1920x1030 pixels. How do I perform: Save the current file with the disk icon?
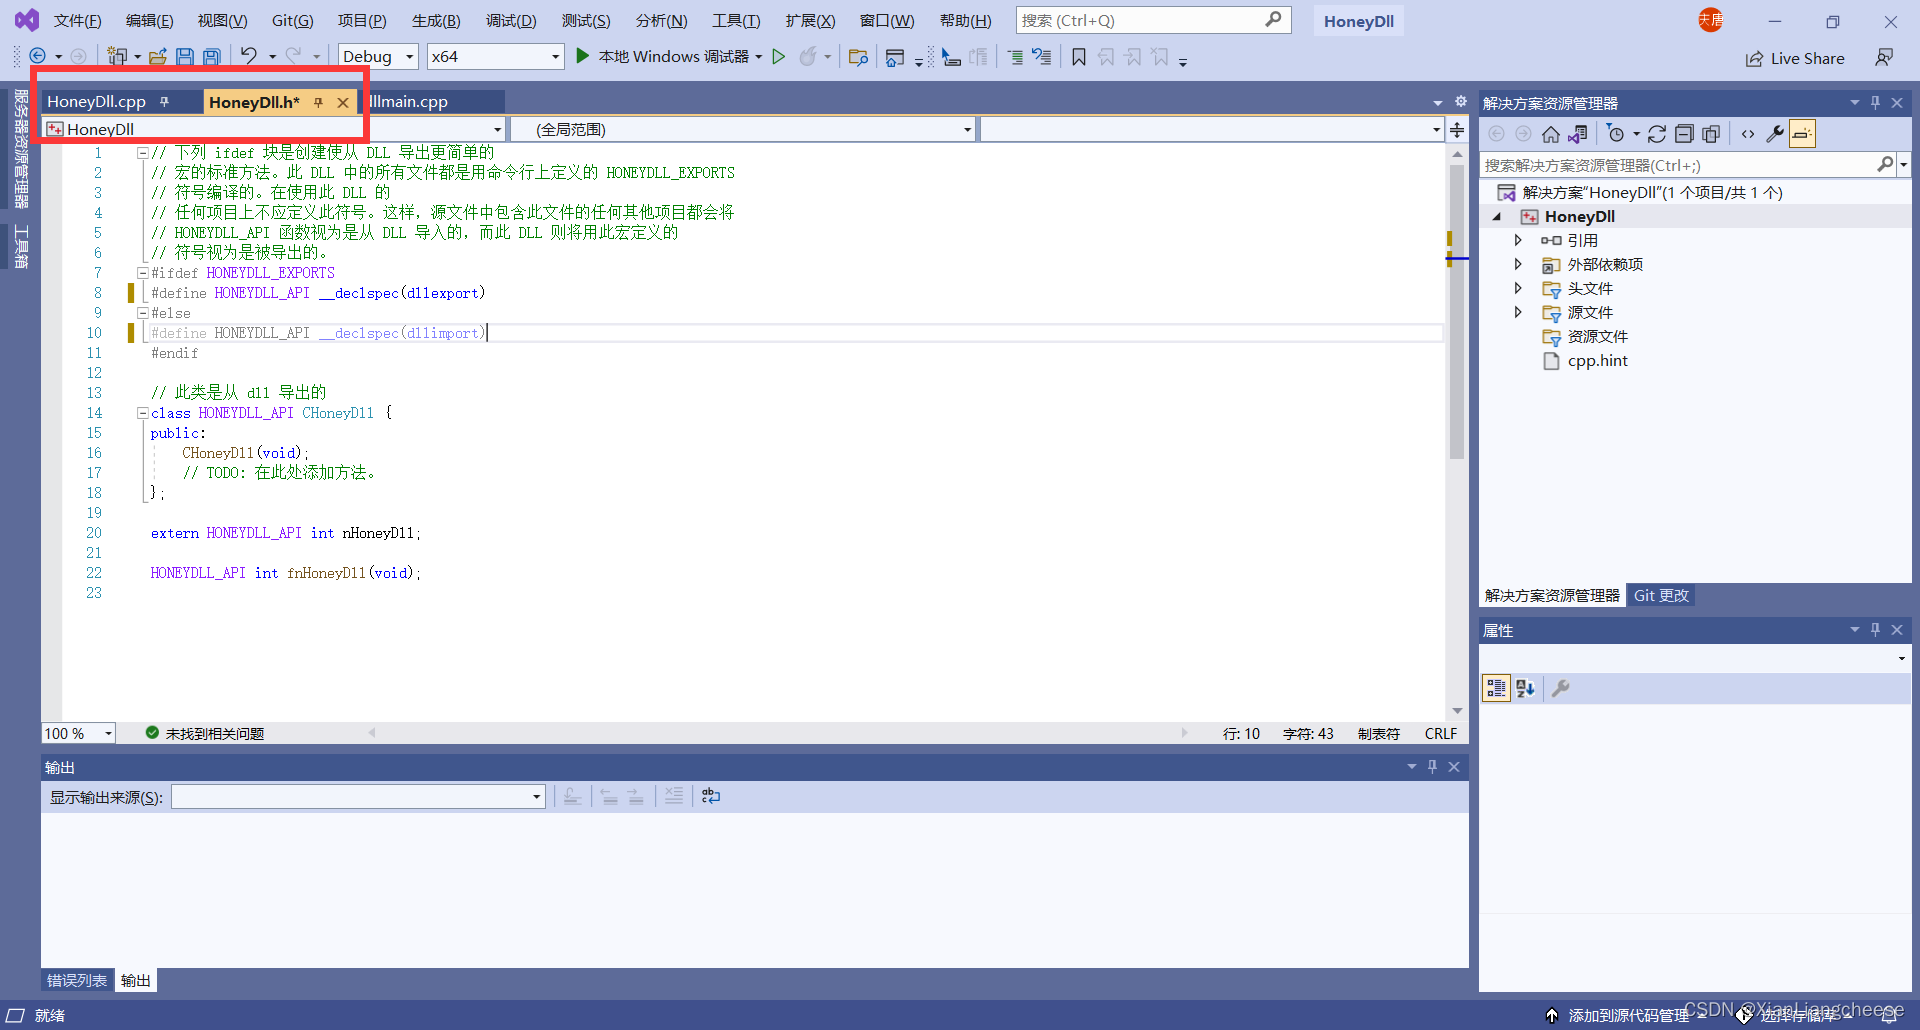[184, 57]
